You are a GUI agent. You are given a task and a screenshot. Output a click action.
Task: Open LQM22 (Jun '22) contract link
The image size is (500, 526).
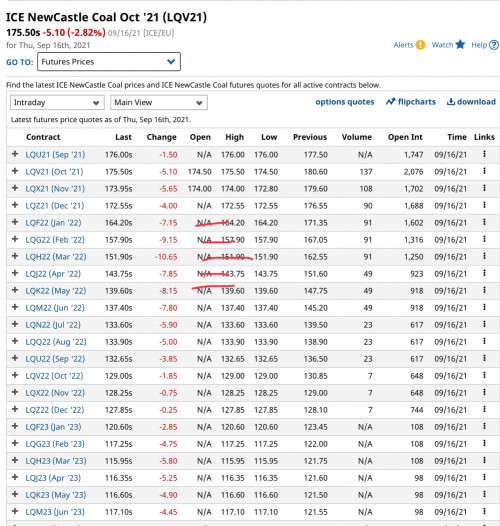tap(55, 308)
